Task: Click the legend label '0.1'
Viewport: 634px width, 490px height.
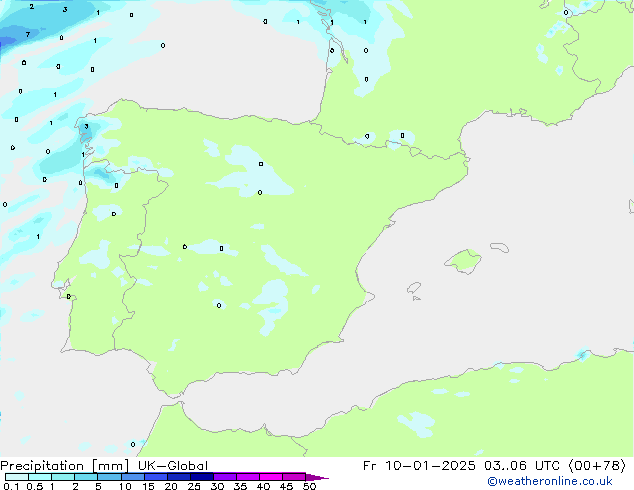Action: (x=11, y=486)
